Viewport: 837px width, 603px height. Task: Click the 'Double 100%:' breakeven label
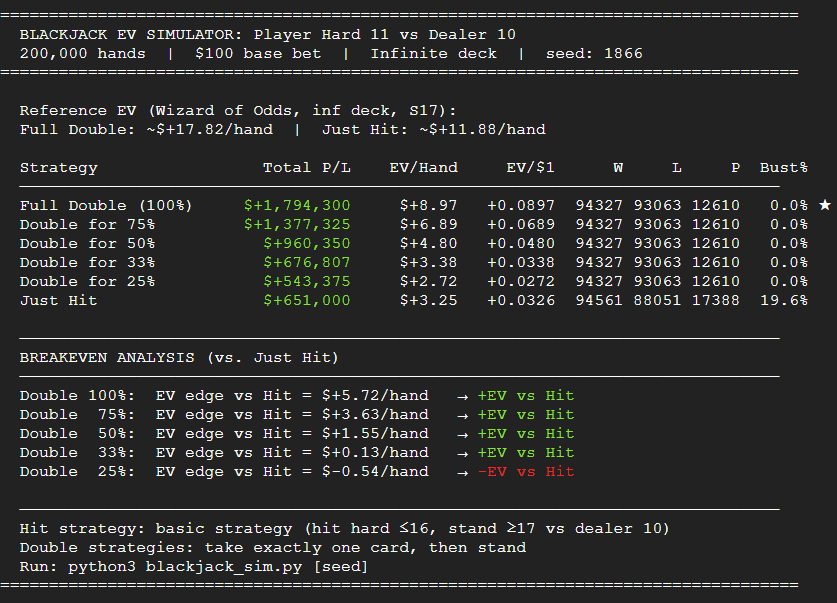(x=77, y=396)
